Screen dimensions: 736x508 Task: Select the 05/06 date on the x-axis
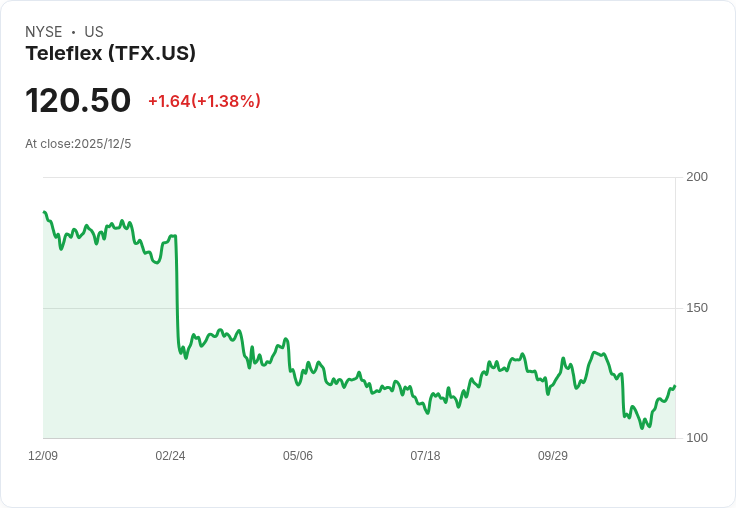pos(298,456)
